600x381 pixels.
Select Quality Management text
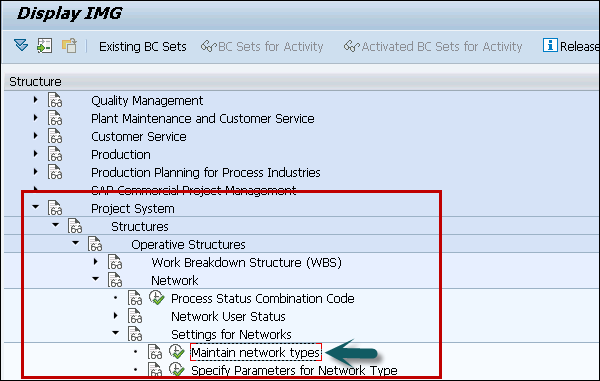coord(147,101)
